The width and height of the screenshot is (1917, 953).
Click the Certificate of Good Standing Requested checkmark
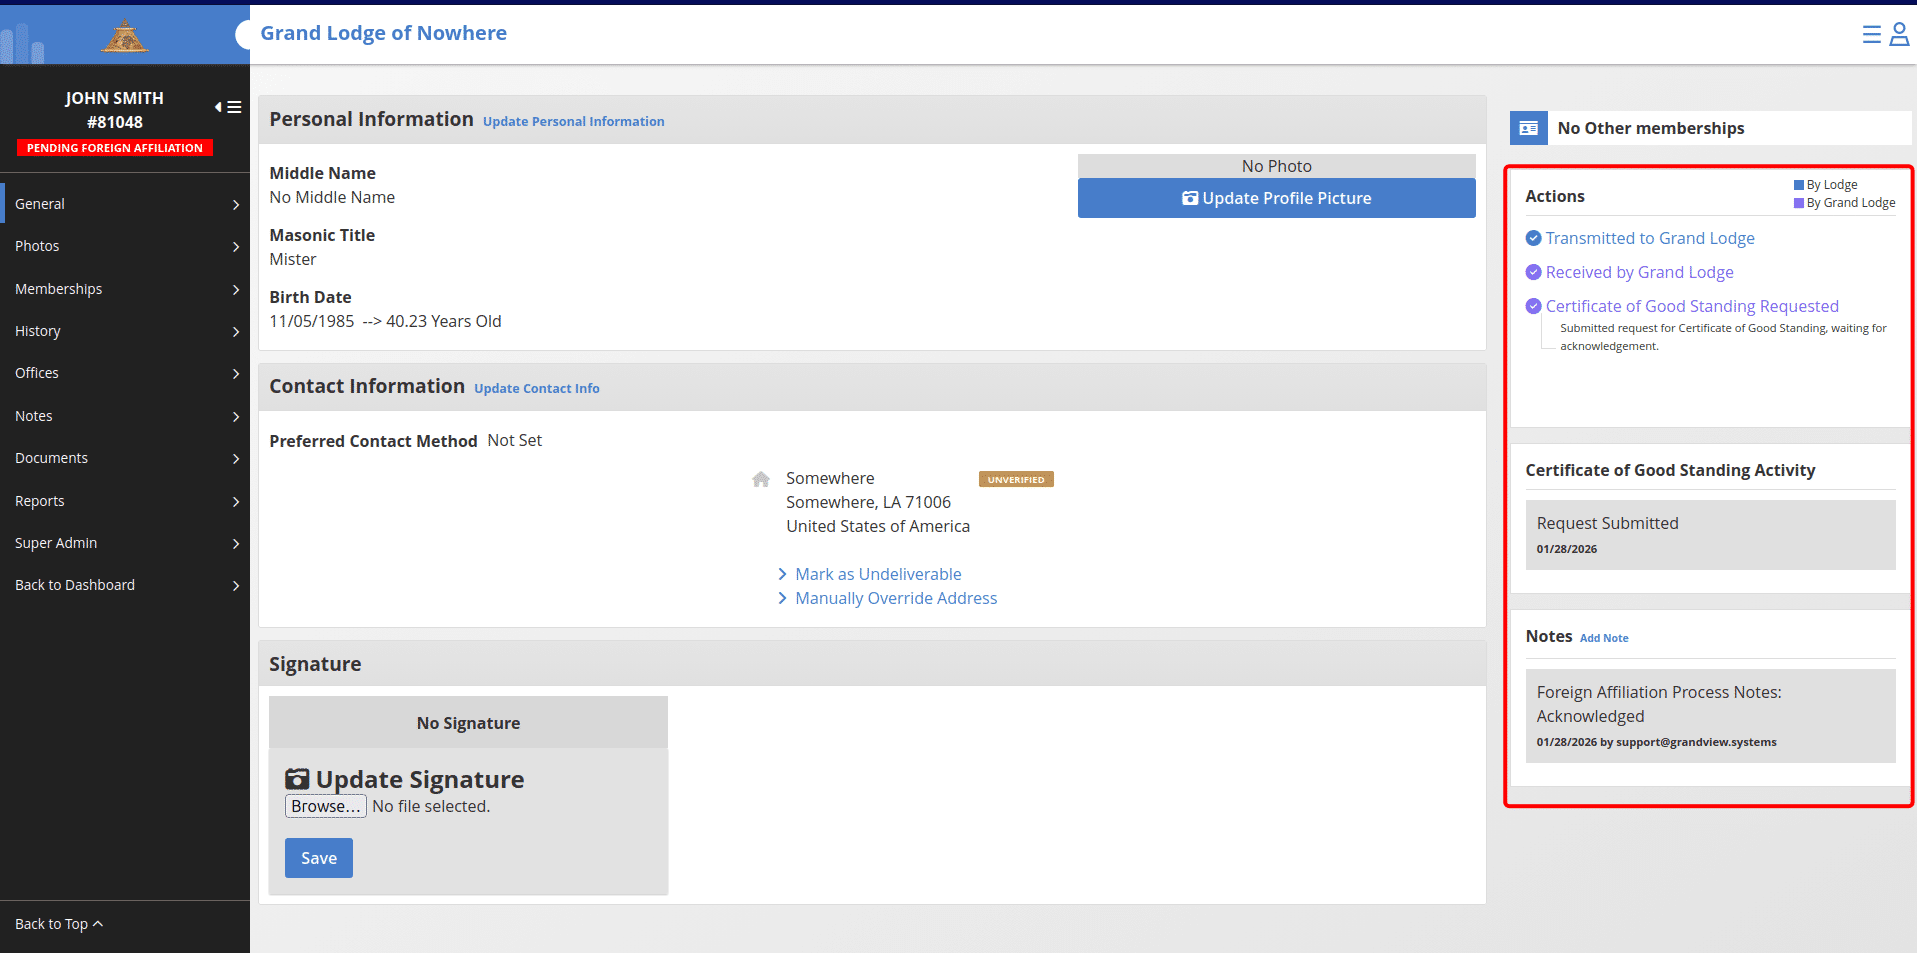click(x=1533, y=306)
